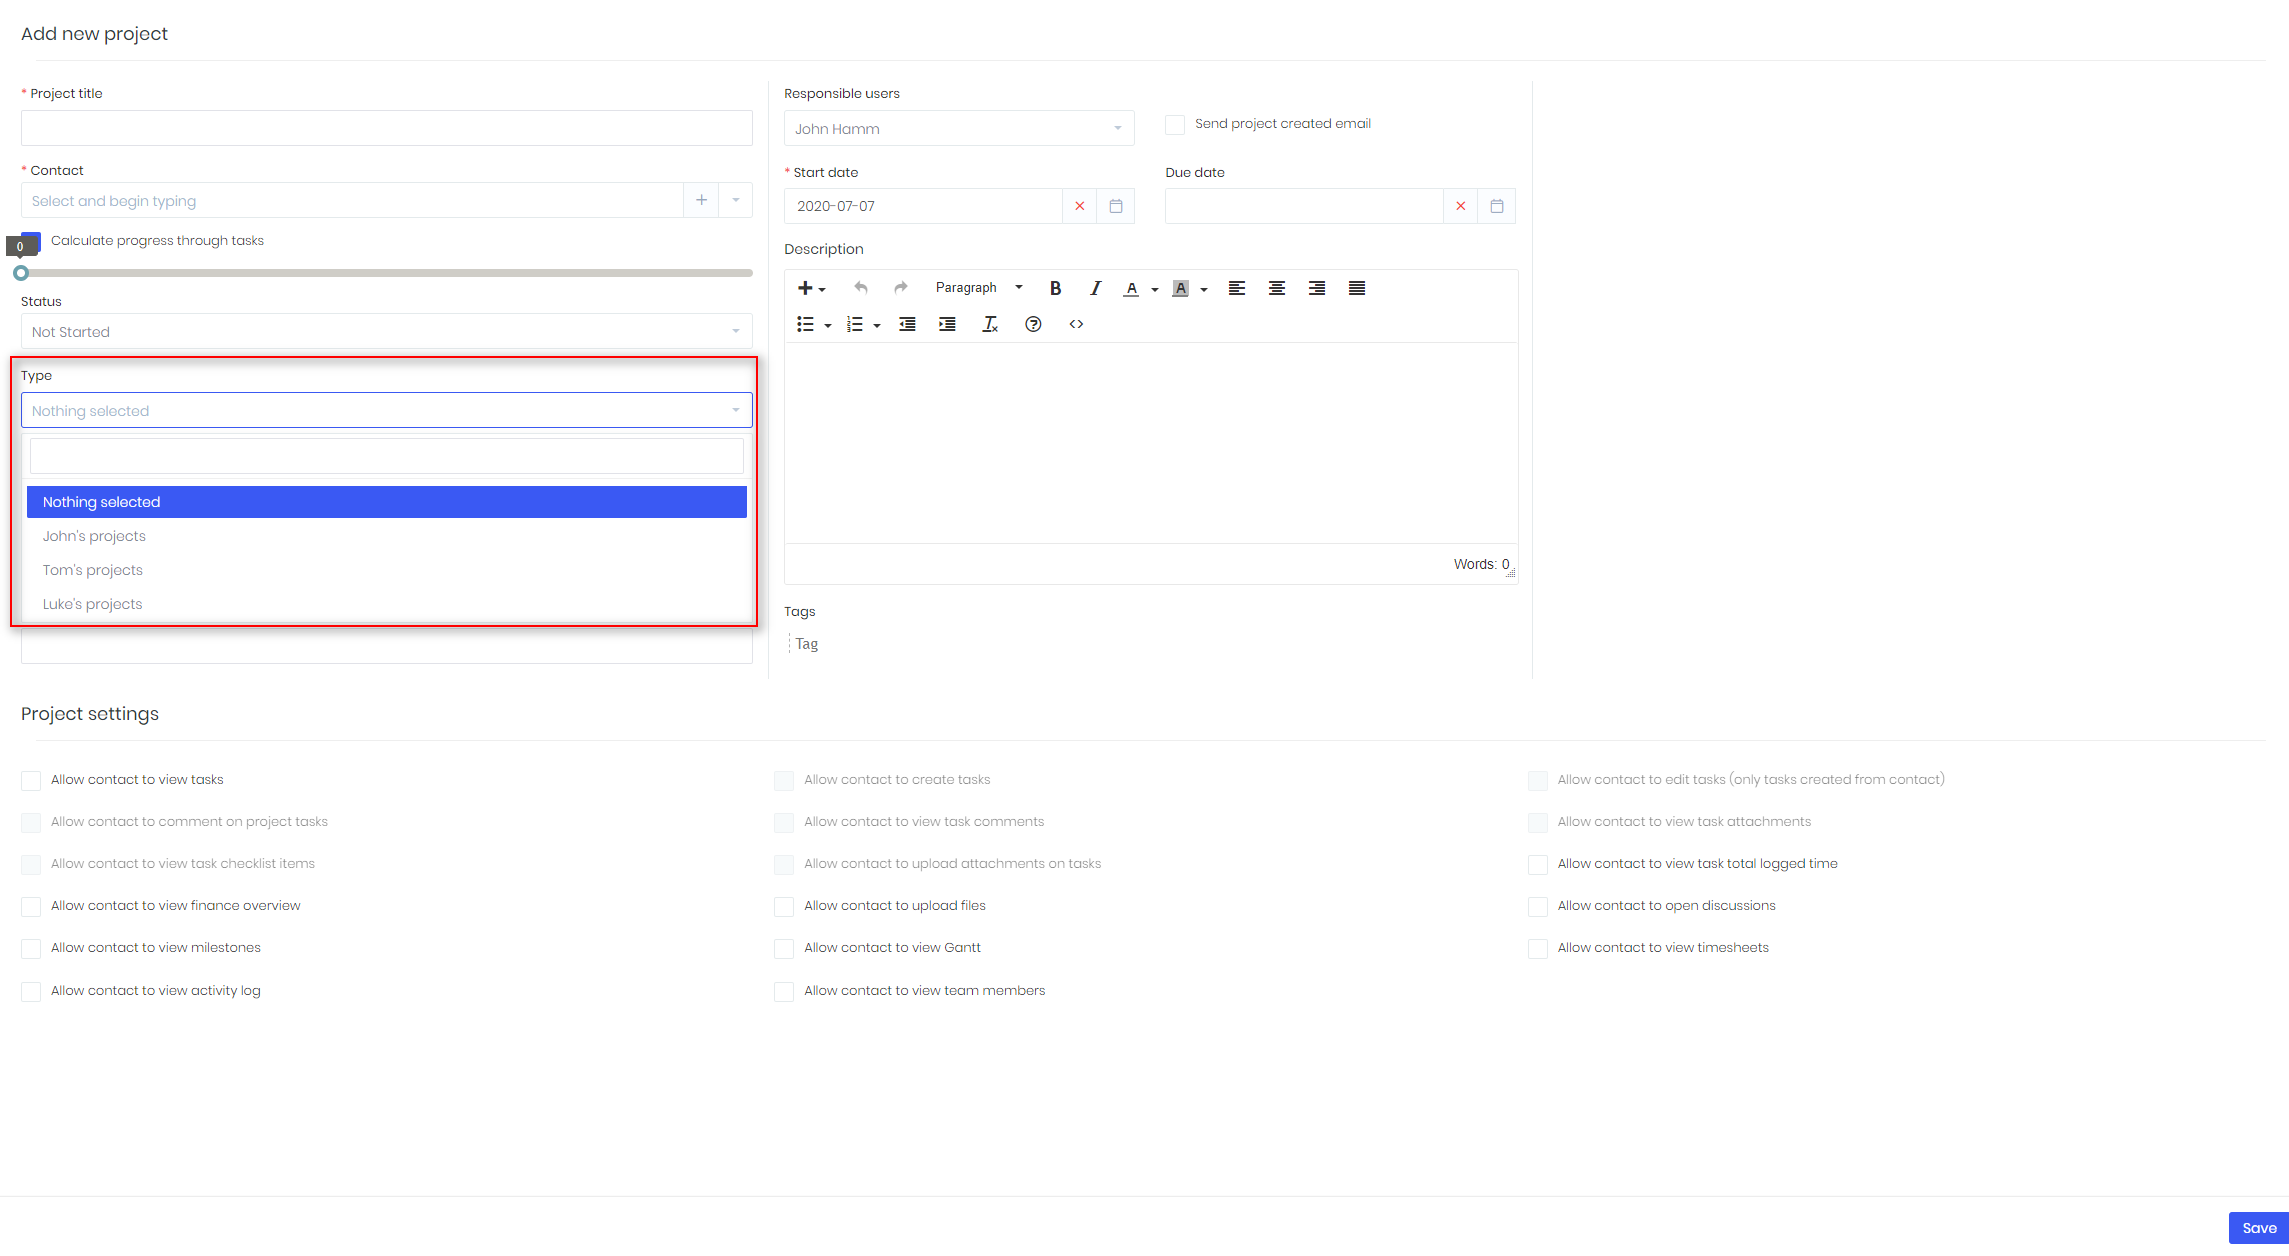Open the Start date calendar picker
The width and height of the screenshot is (2289, 1256).
tap(1116, 206)
